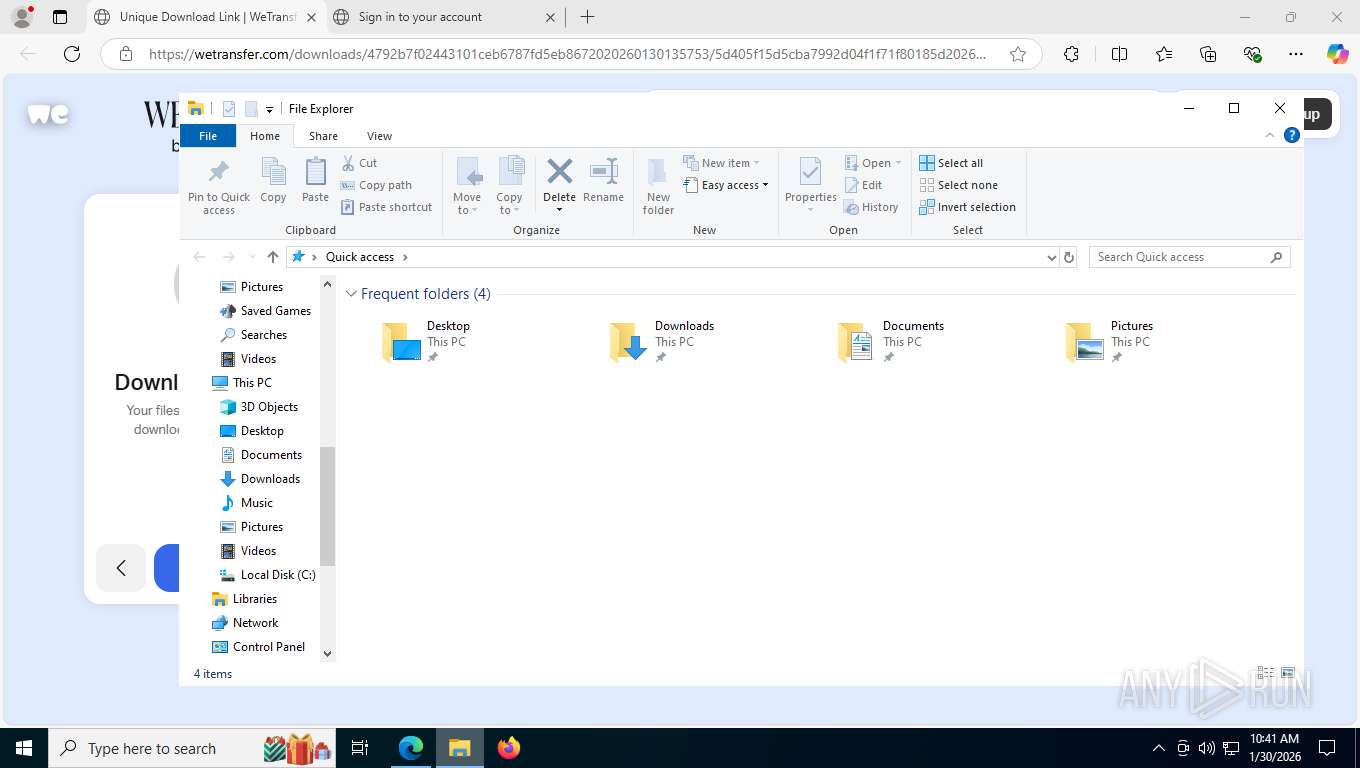Click Select all in ribbon
This screenshot has width=1360, height=768.
click(951, 163)
